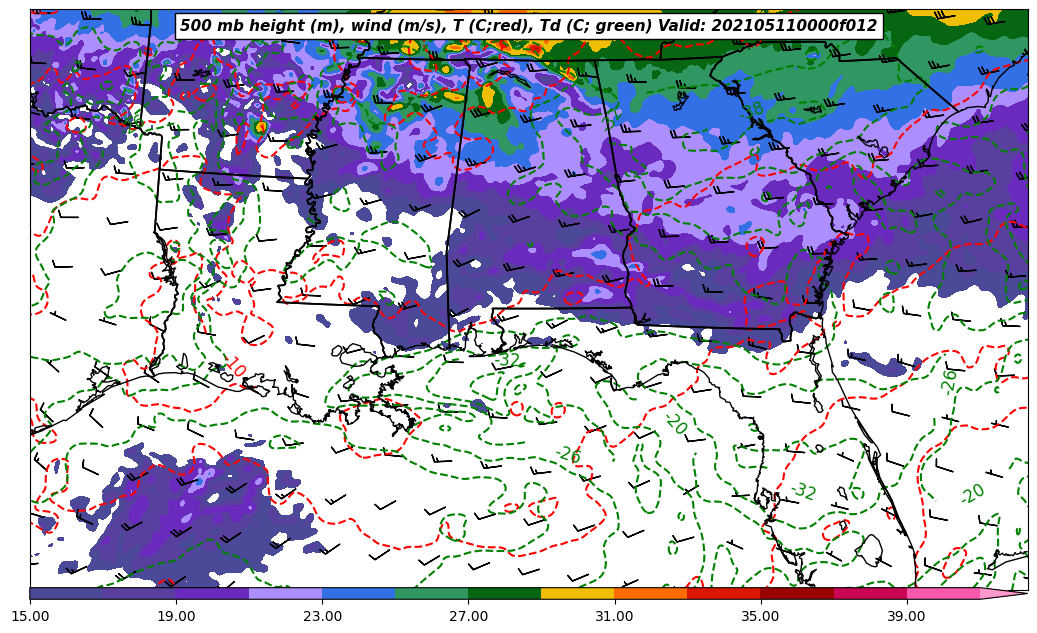Click the green -26 label near right edge

pos(949,379)
